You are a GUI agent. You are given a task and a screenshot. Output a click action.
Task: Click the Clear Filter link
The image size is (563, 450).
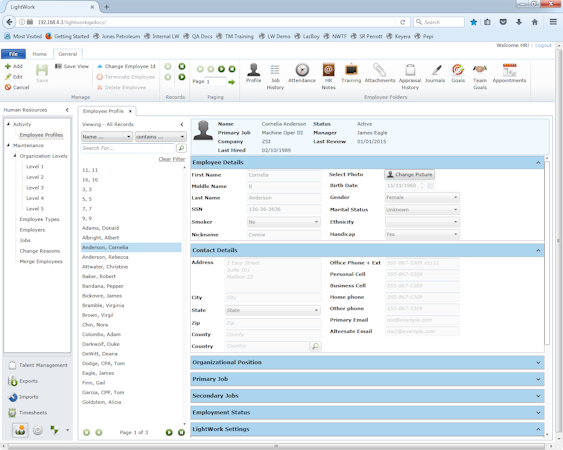coord(172,159)
